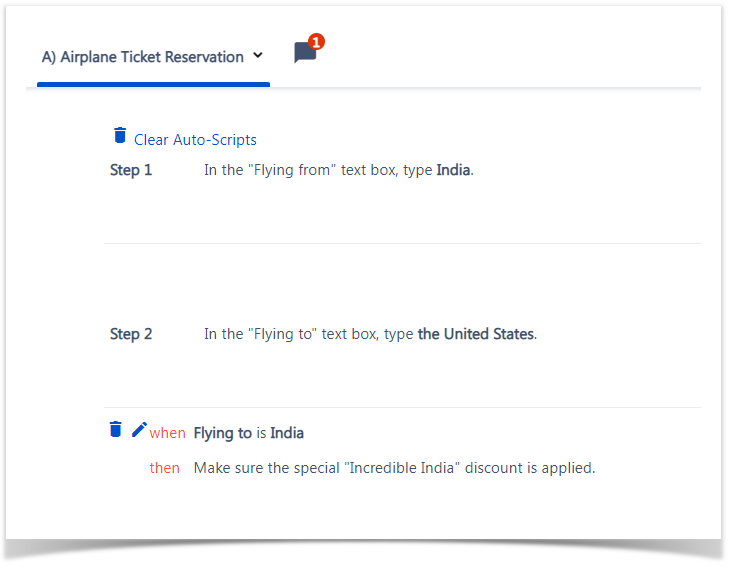The image size is (735, 568).
Task: Edit the when-rule with the pencil icon
Action: pos(139,429)
